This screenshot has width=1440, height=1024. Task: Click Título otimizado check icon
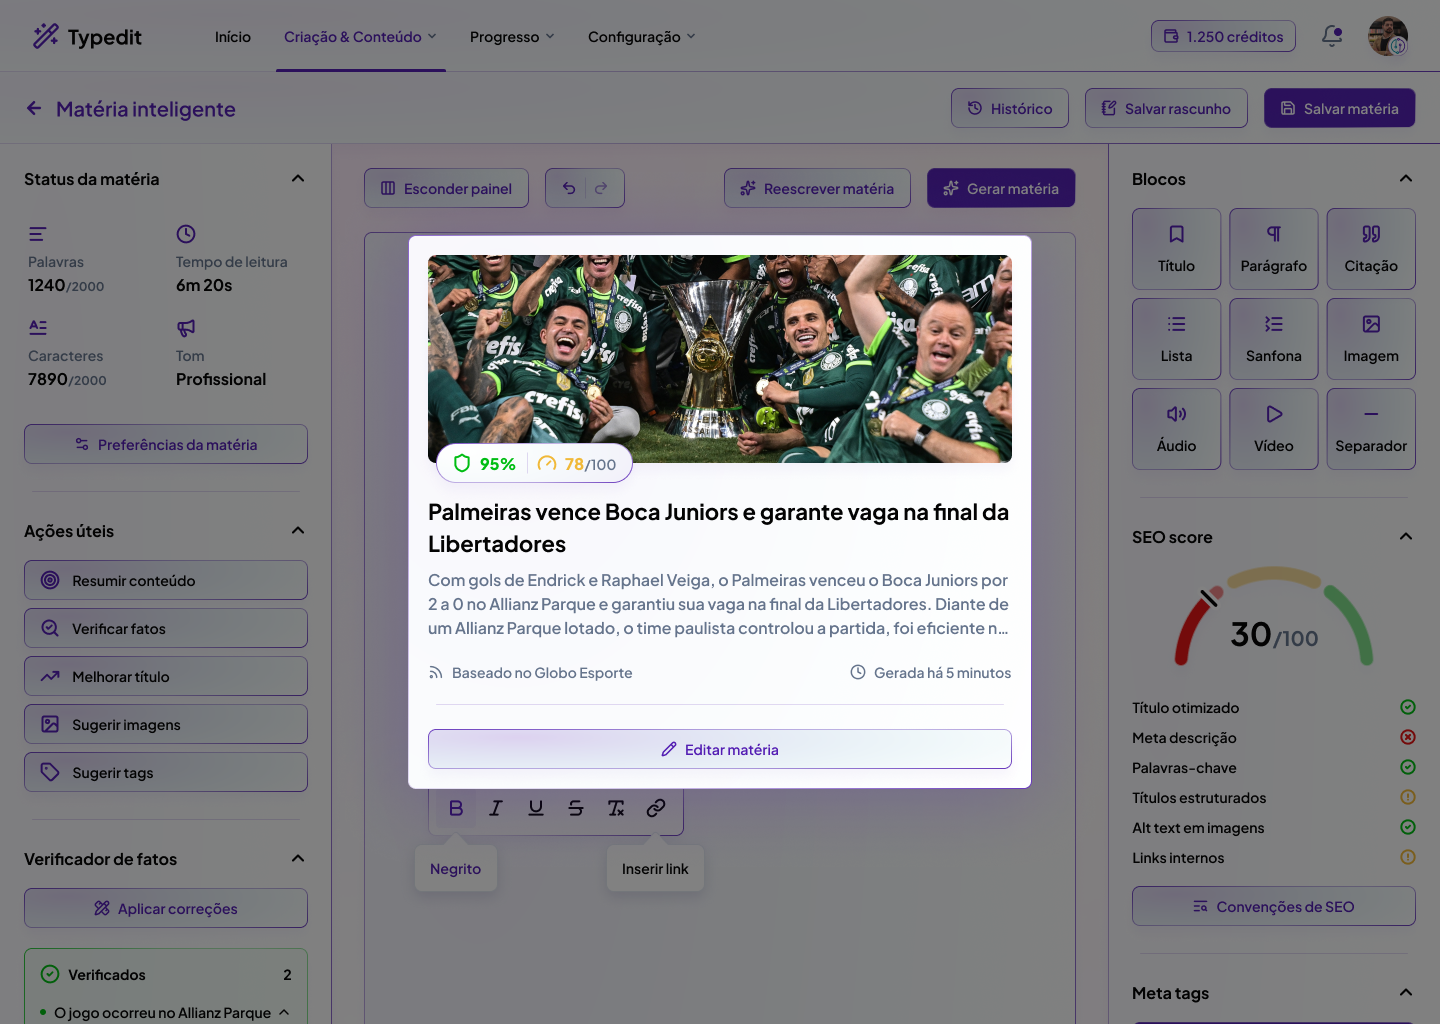(1408, 707)
